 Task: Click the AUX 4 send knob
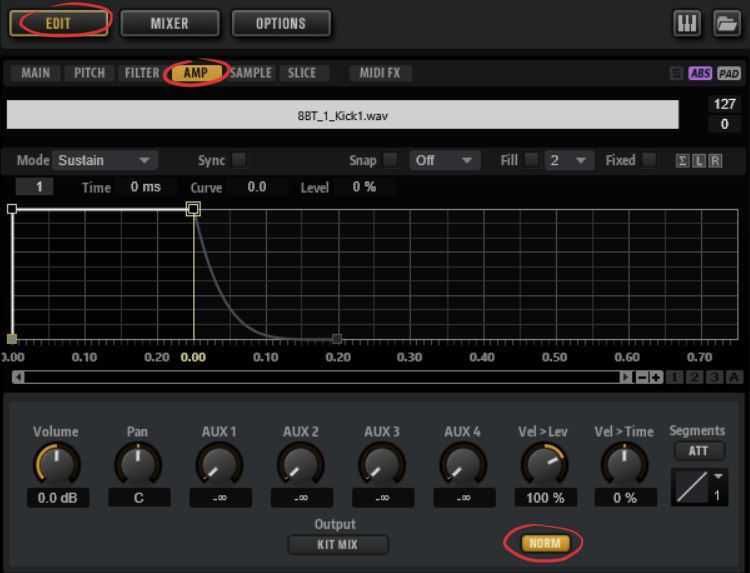[x=463, y=463]
